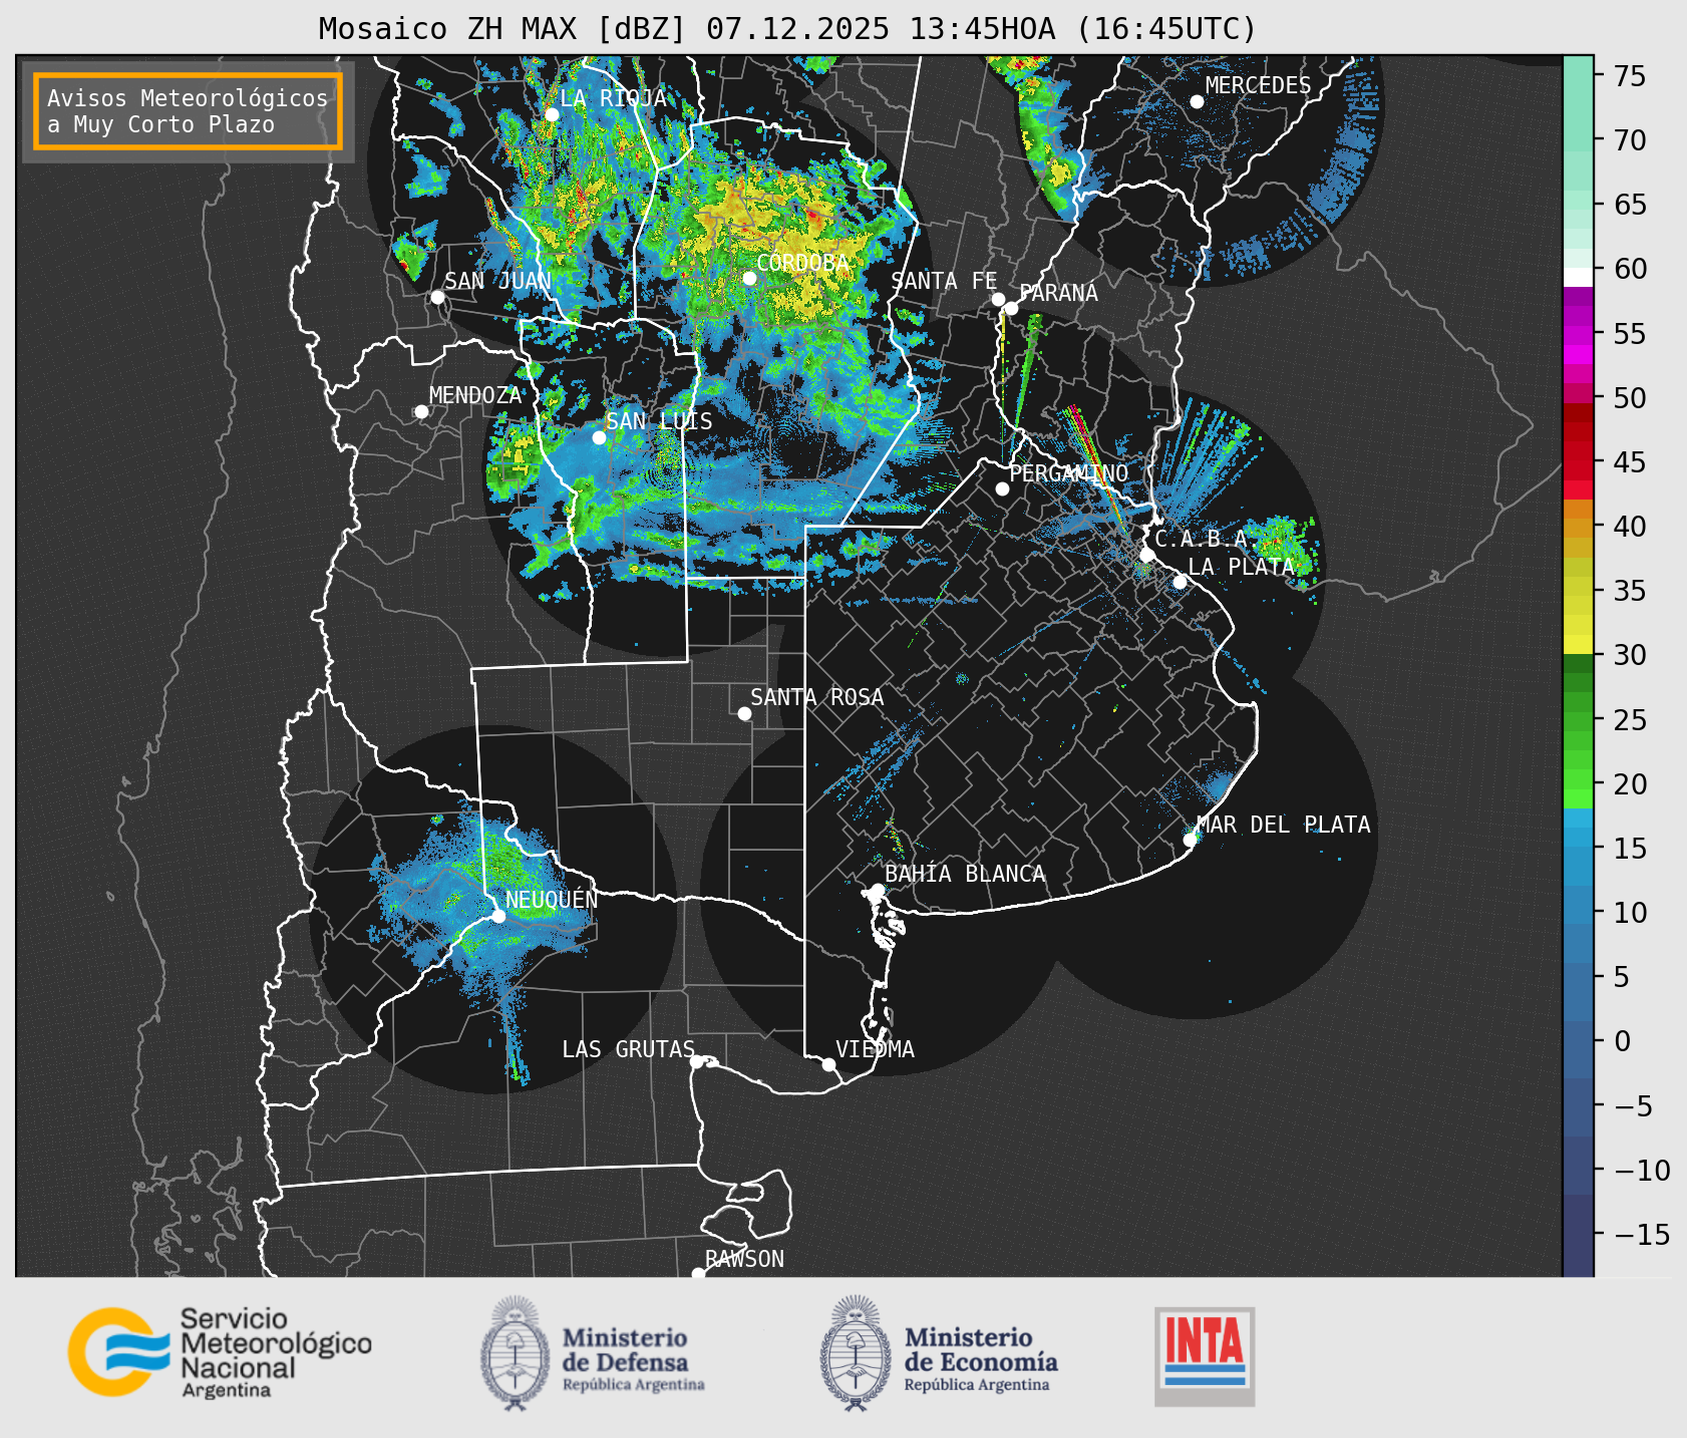Pick the magenta 55 dBZ color band

click(1578, 333)
